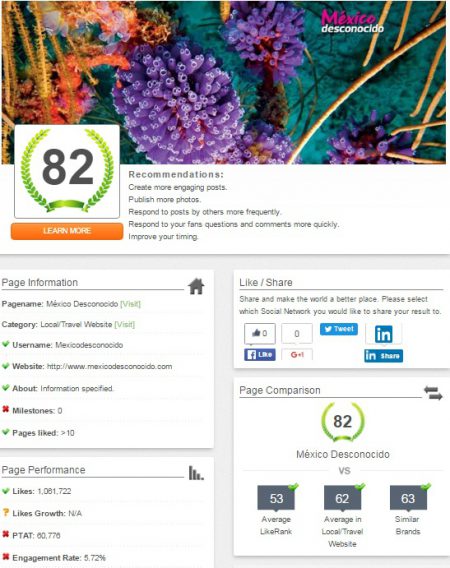Viewport: 450px width, 568px height.
Task: Click the red cross beside Milestones
Action: coord(5,410)
